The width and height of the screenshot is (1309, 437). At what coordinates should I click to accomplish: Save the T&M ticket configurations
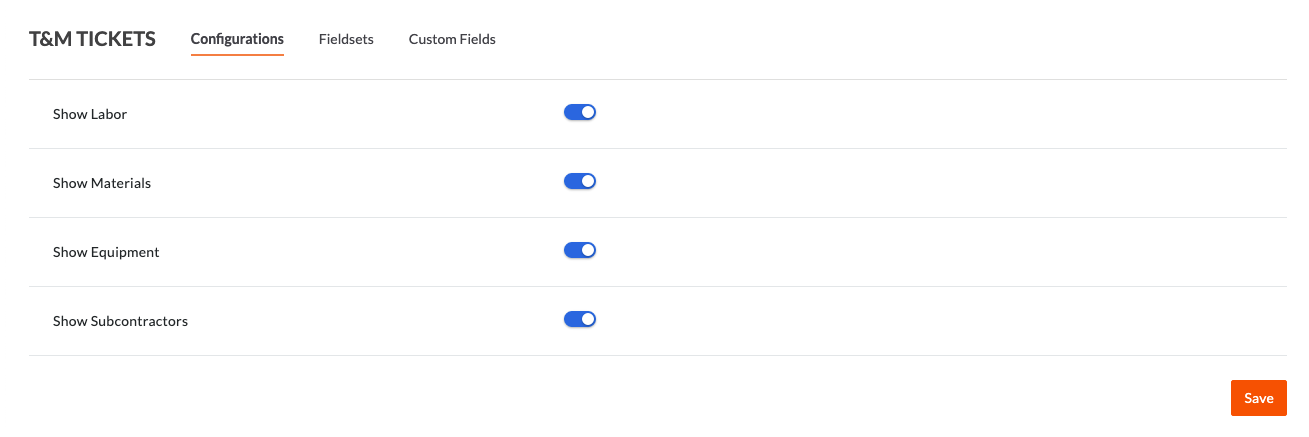pos(1258,398)
